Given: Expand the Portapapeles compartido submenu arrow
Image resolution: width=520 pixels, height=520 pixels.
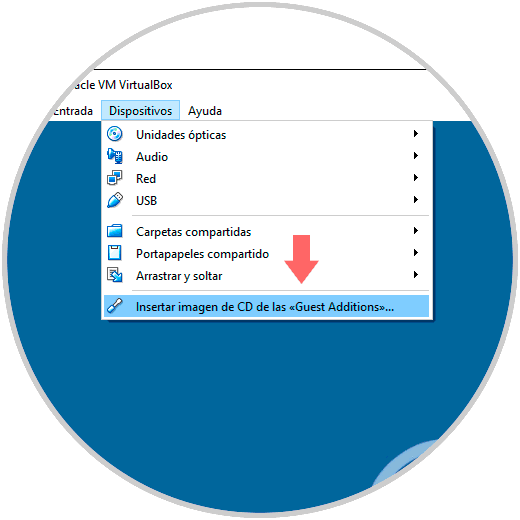Looking at the screenshot, I should click(415, 253).
